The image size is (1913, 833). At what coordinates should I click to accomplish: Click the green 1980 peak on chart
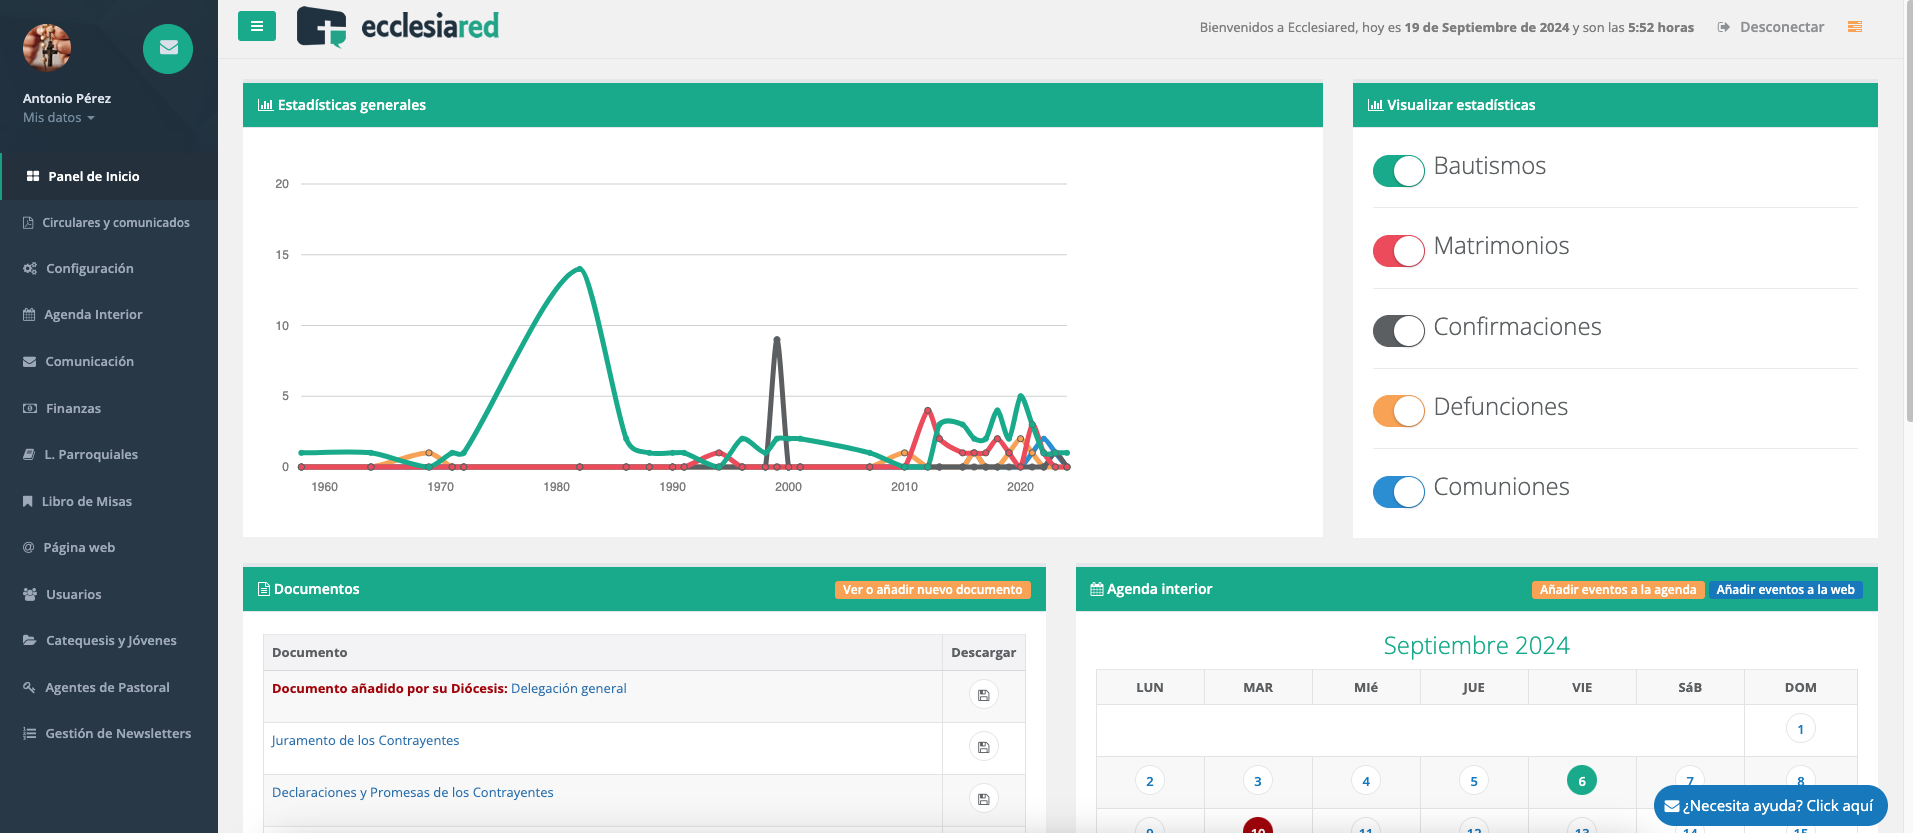[x=580, y=268]
